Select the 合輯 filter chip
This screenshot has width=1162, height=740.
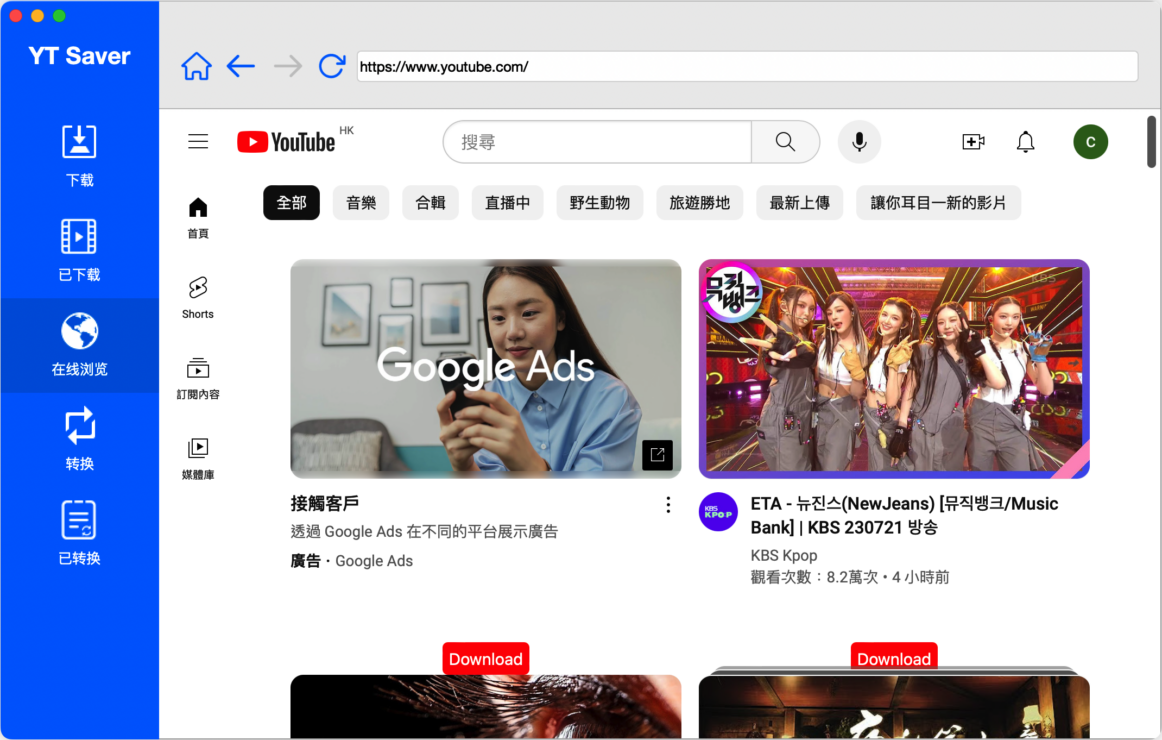[431, 203]
